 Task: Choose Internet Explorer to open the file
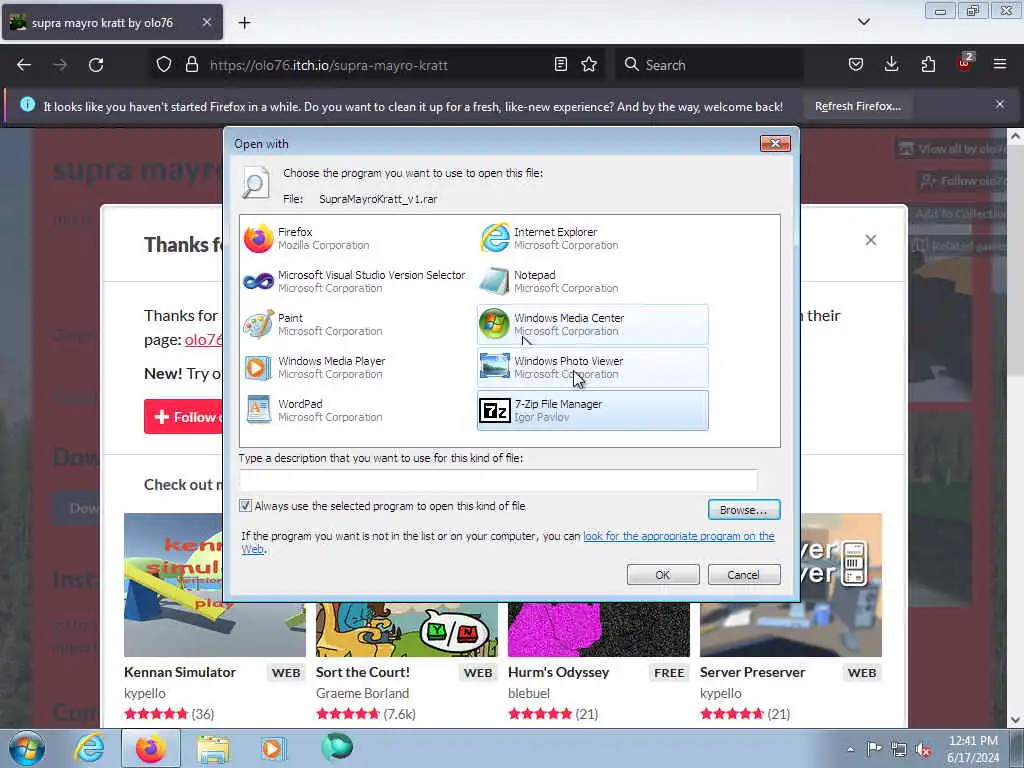(x=592, y=238)
